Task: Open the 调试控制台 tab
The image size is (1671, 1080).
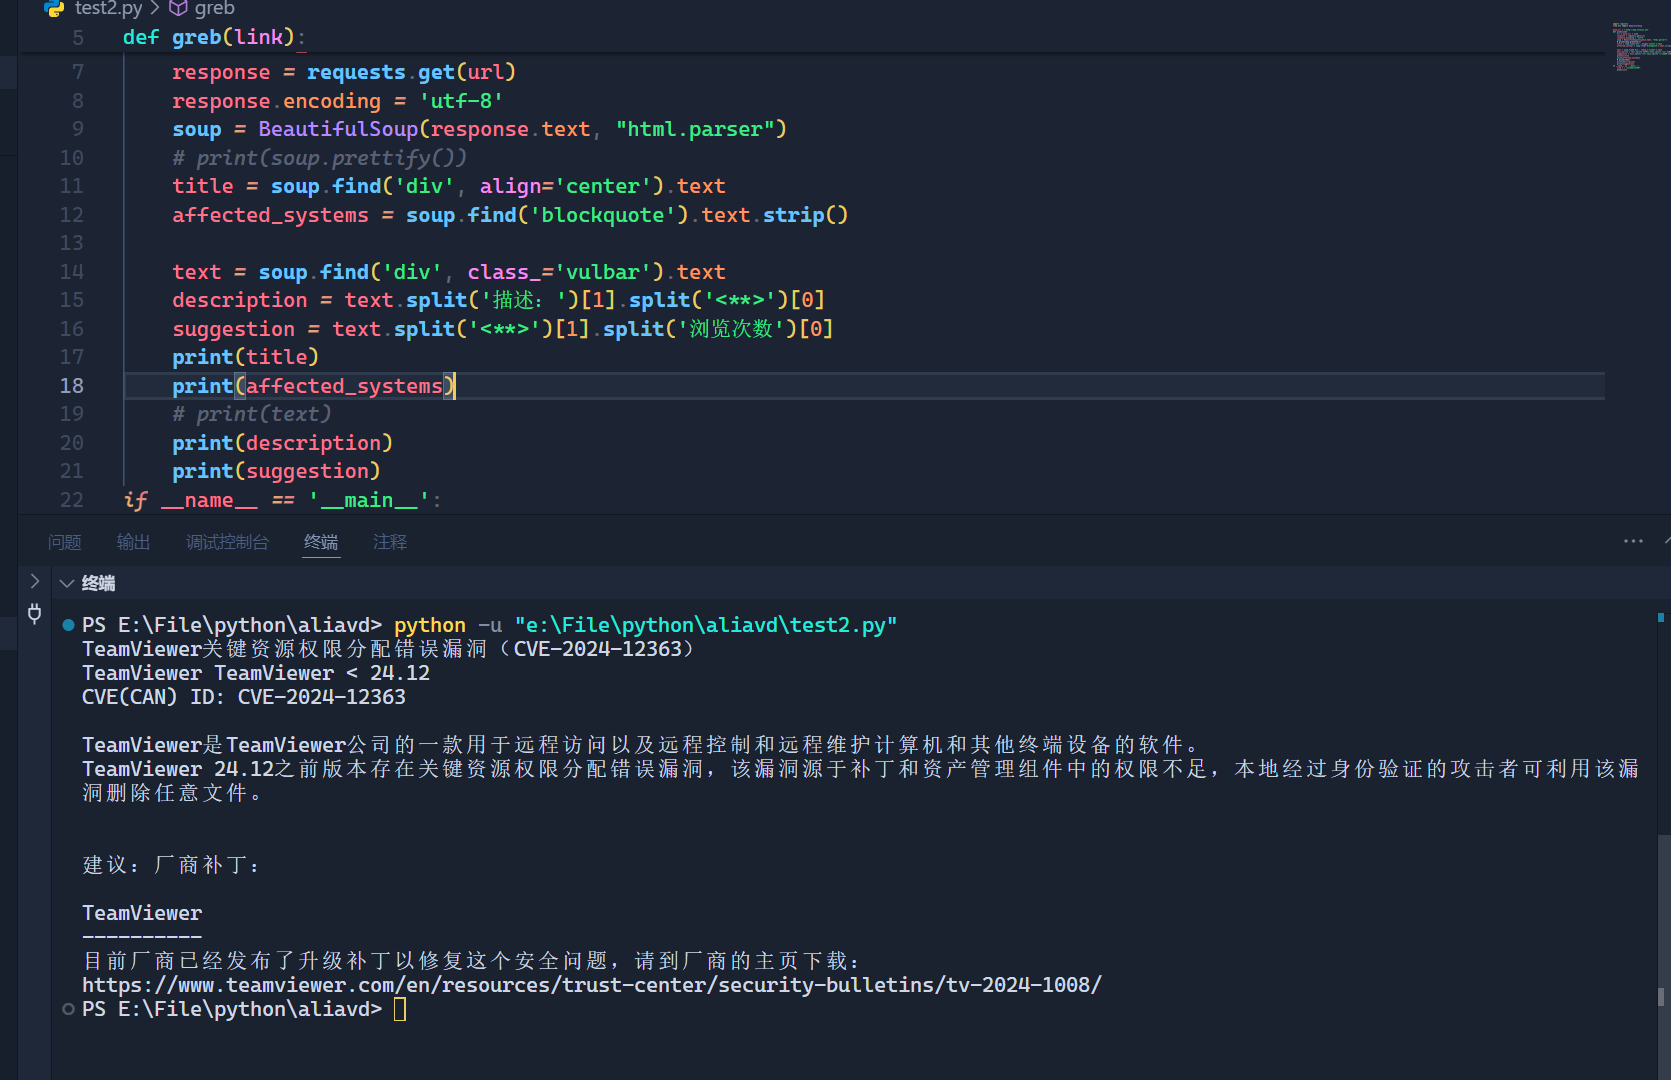Action: click(x=227, y=542)
